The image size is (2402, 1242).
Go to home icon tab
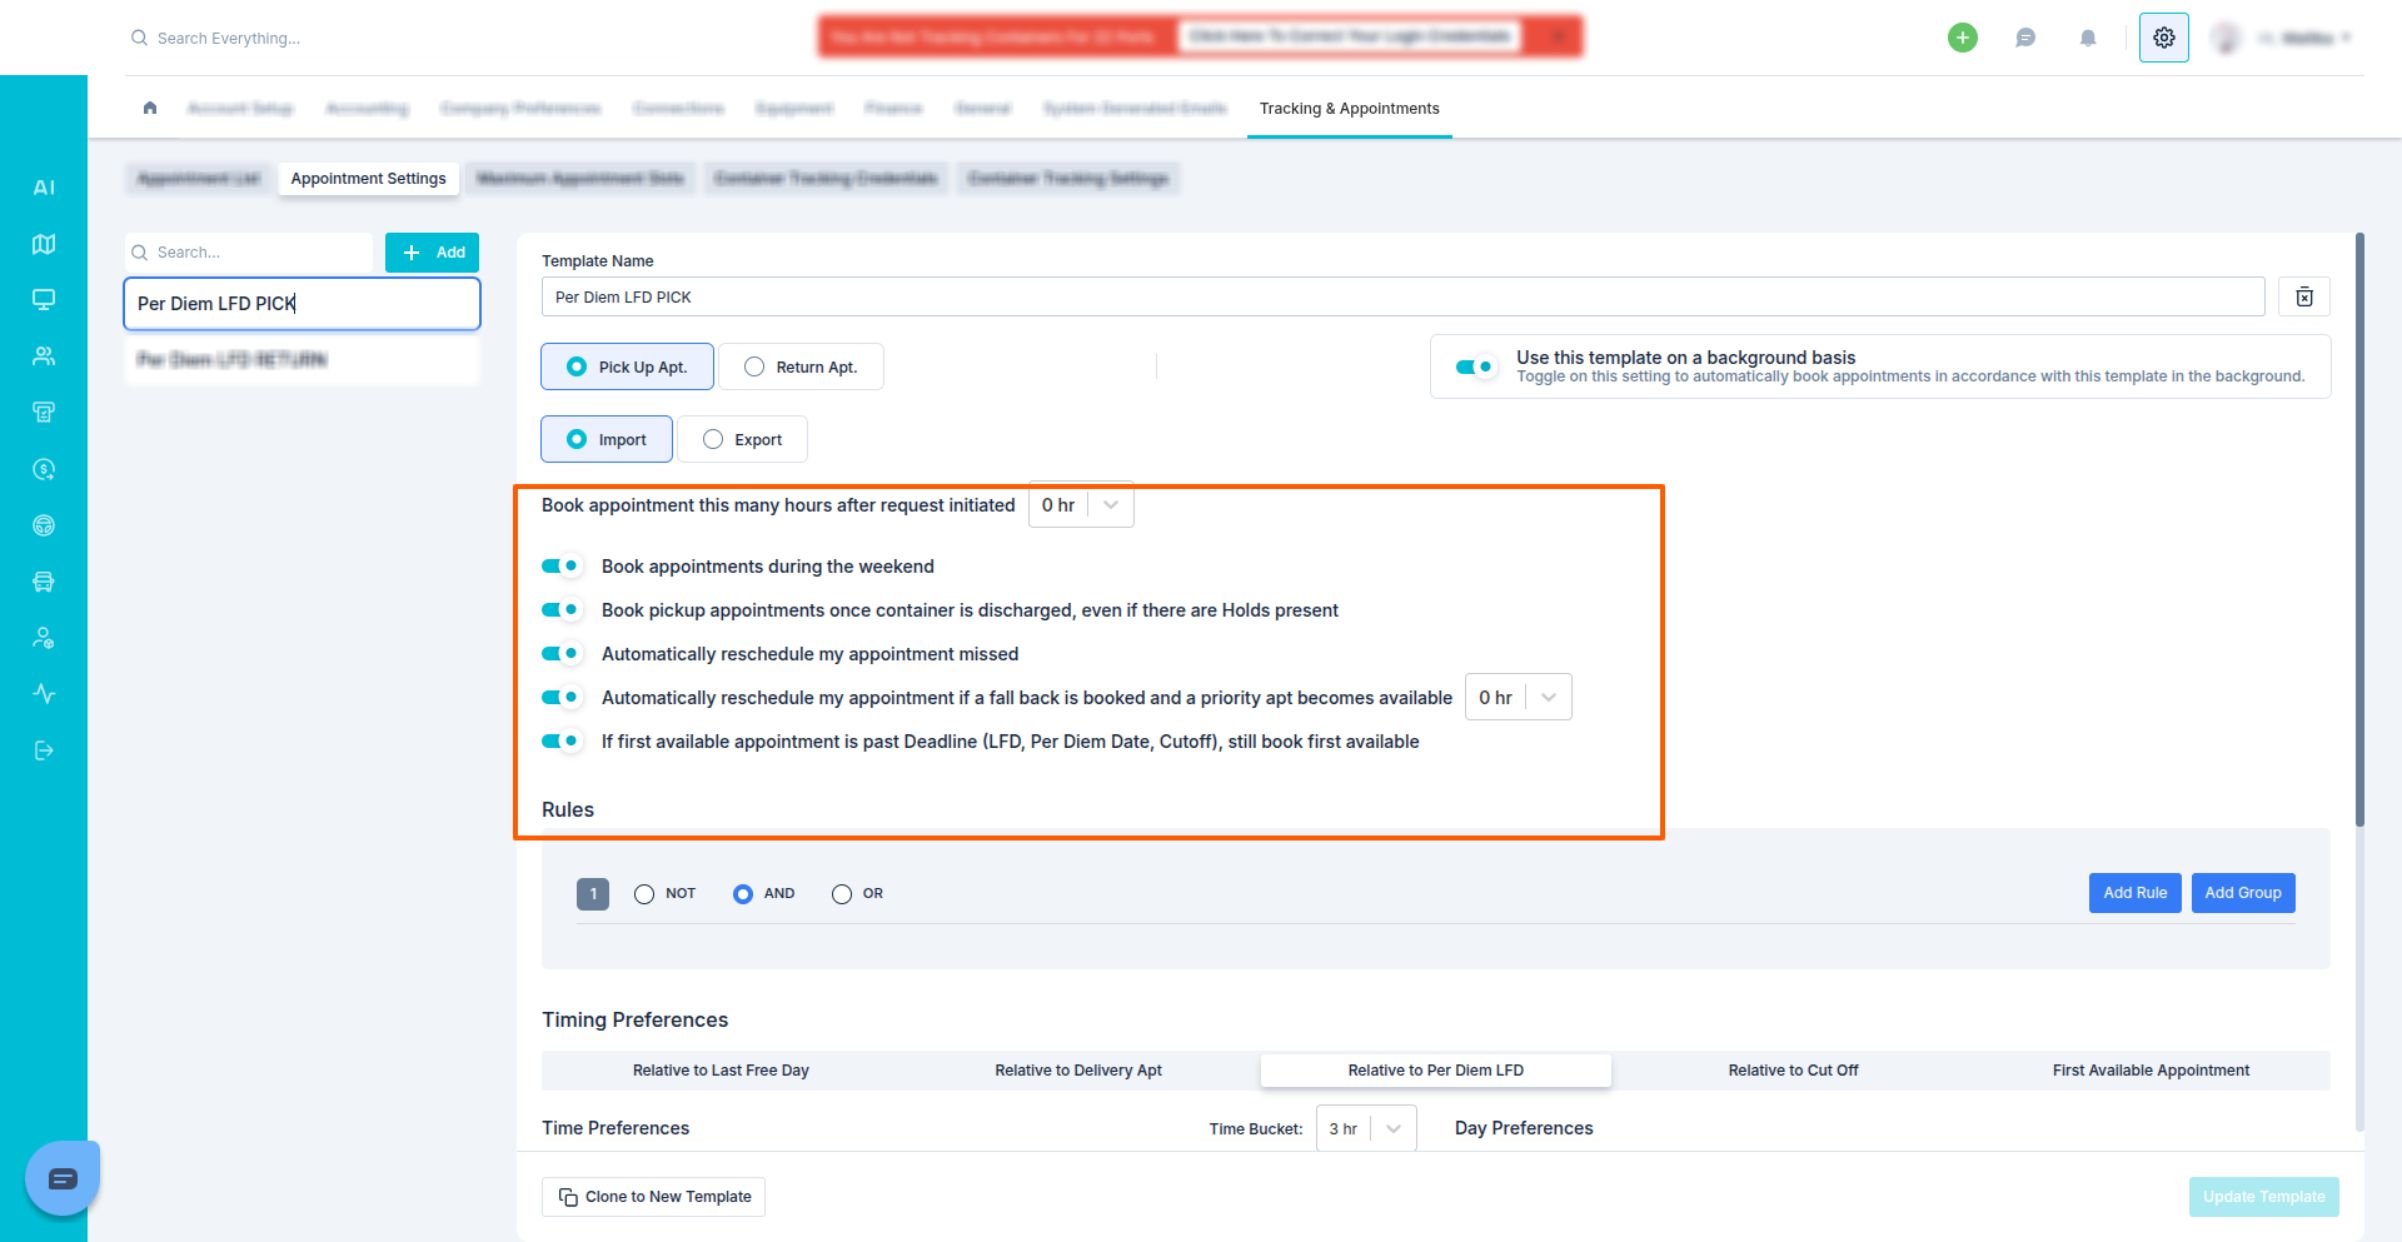click(x=150, y=108)
